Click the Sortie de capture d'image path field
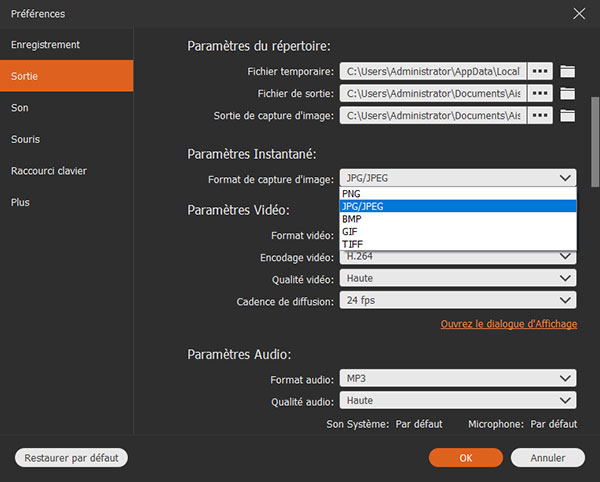The height and width of the screenshot is (482, 600). 433,116
